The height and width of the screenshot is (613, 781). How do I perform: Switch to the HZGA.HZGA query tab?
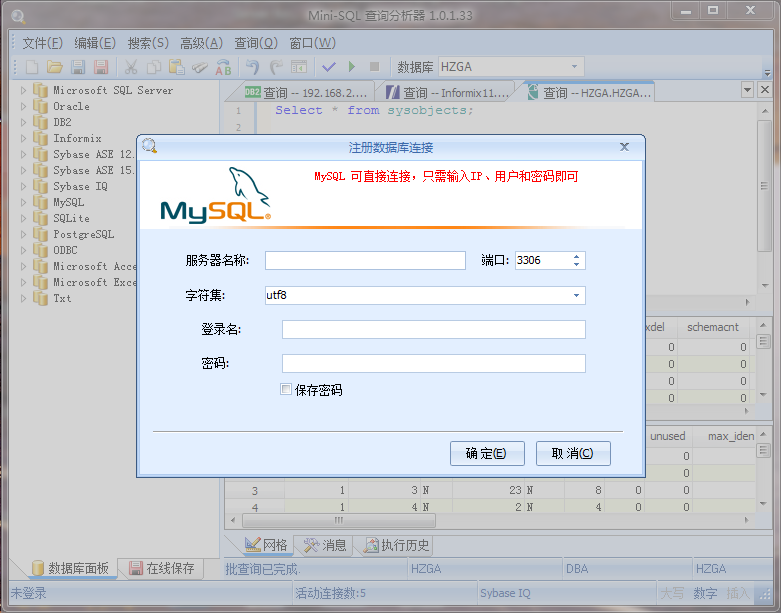click(589, 93)
